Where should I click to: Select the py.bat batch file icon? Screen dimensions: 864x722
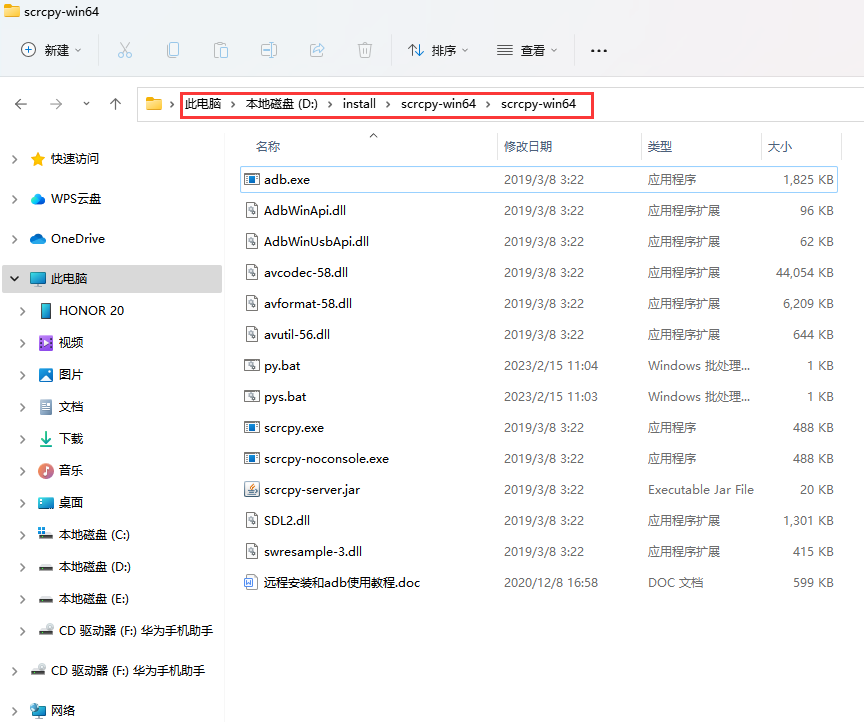click(x=252, y=365)
